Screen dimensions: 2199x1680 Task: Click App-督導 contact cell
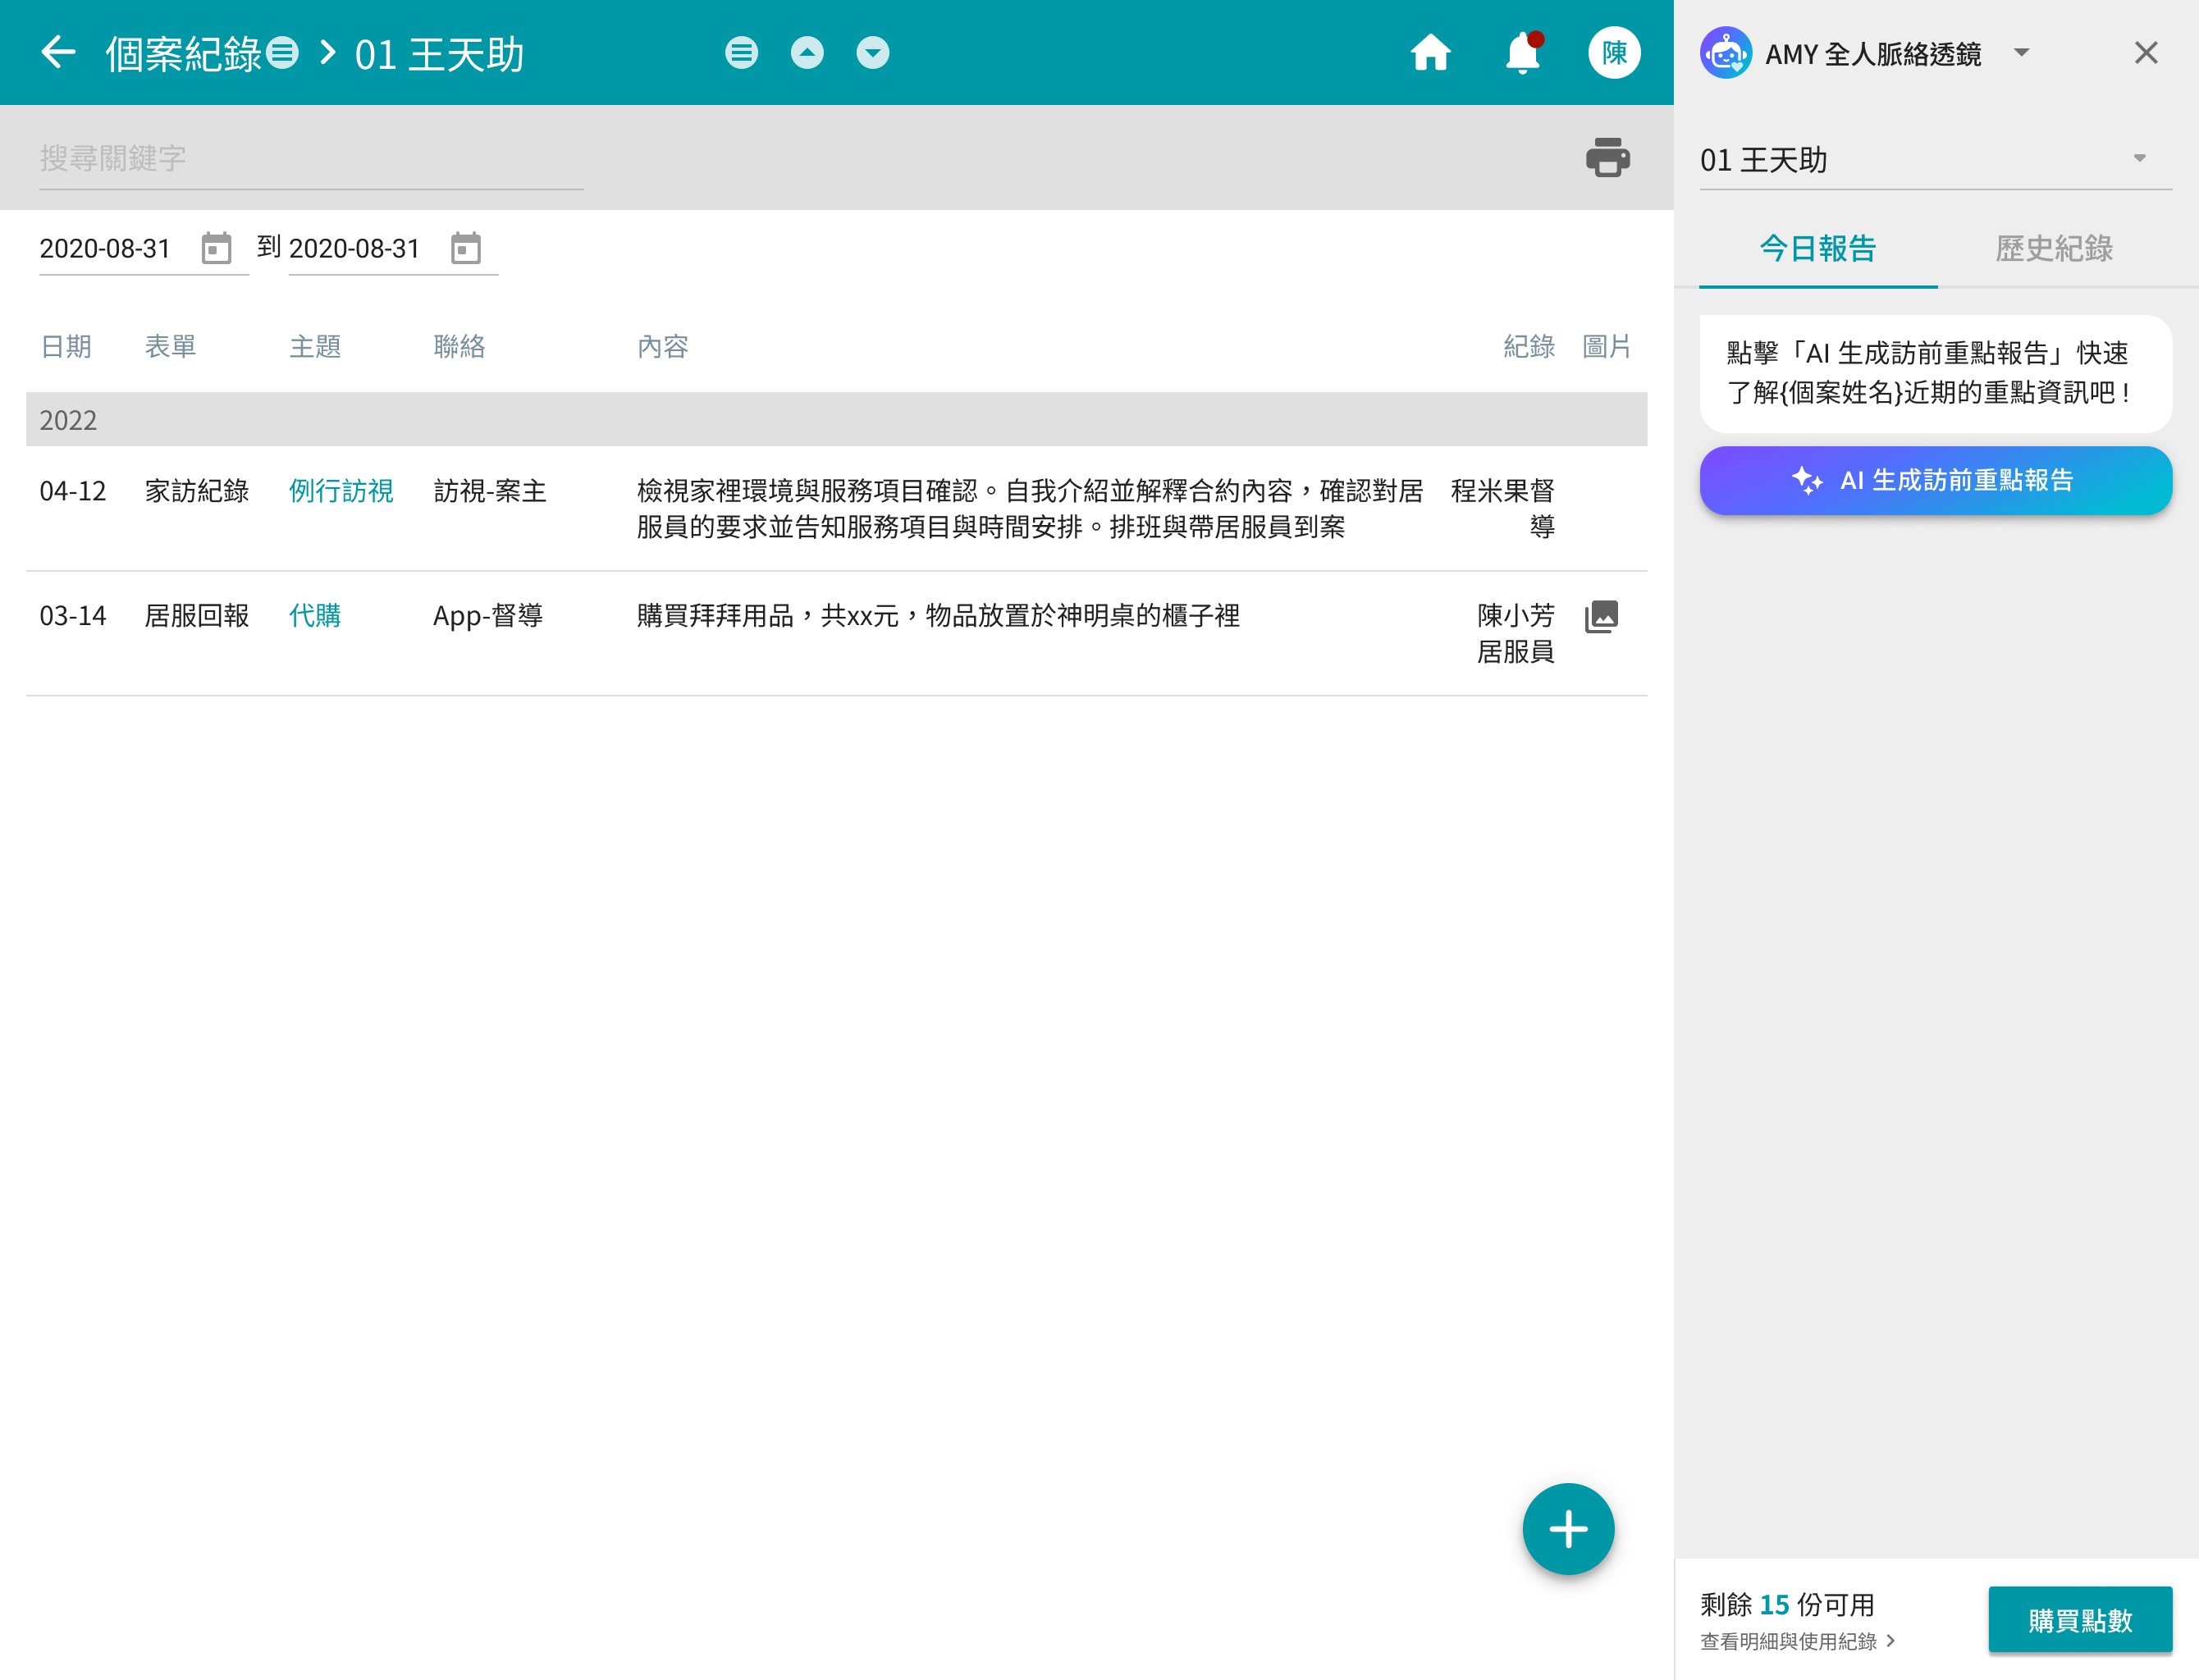coord(488,615)
